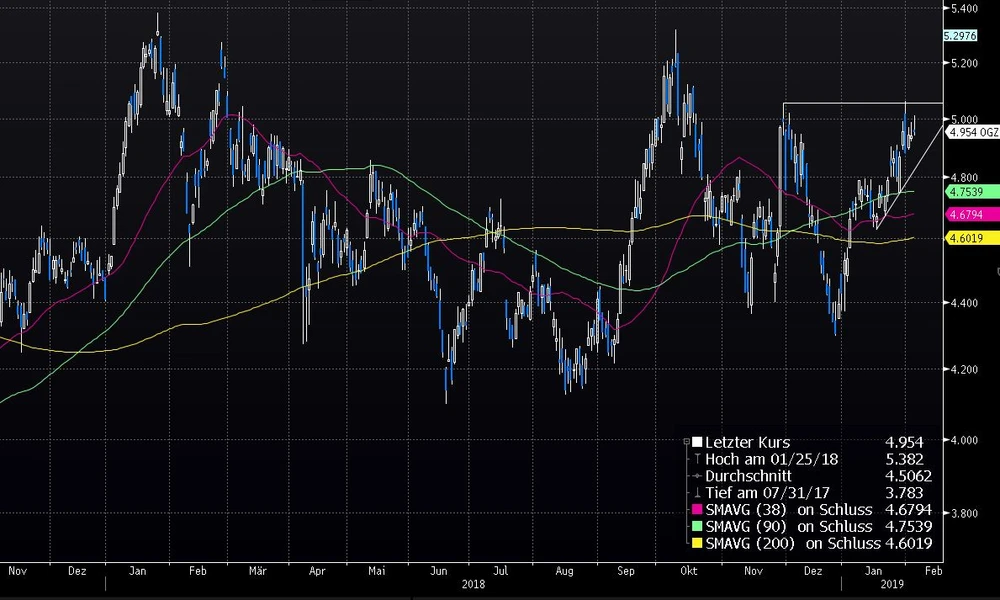
Task: Click the 5.400 tick on price axis
Action: click(964, 9)
